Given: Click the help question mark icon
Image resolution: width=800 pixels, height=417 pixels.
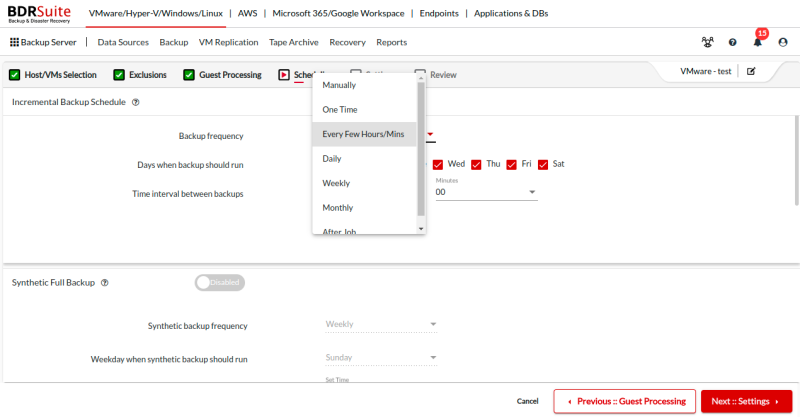Looking at the screenshot, I should tap(732, 43).
